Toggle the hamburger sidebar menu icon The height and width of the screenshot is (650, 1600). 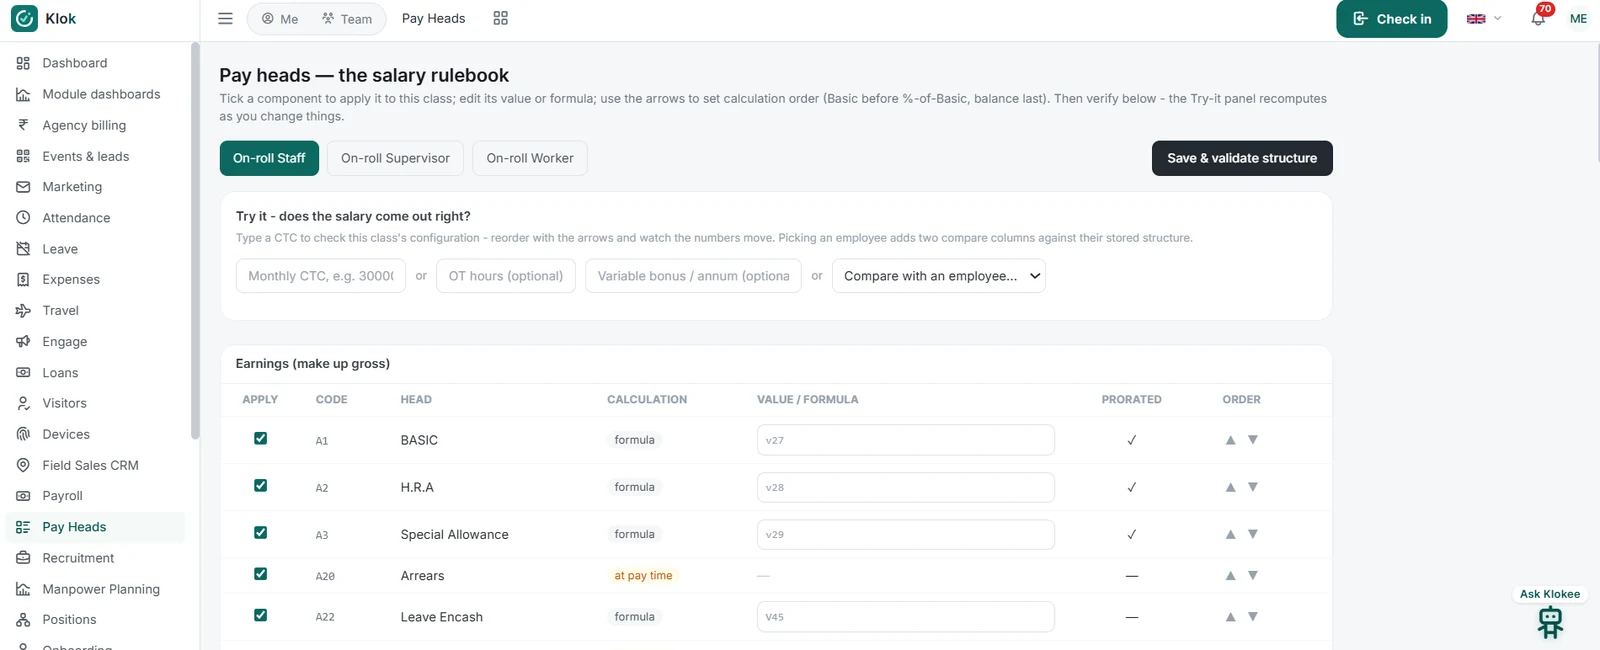[x=225, y=19]
